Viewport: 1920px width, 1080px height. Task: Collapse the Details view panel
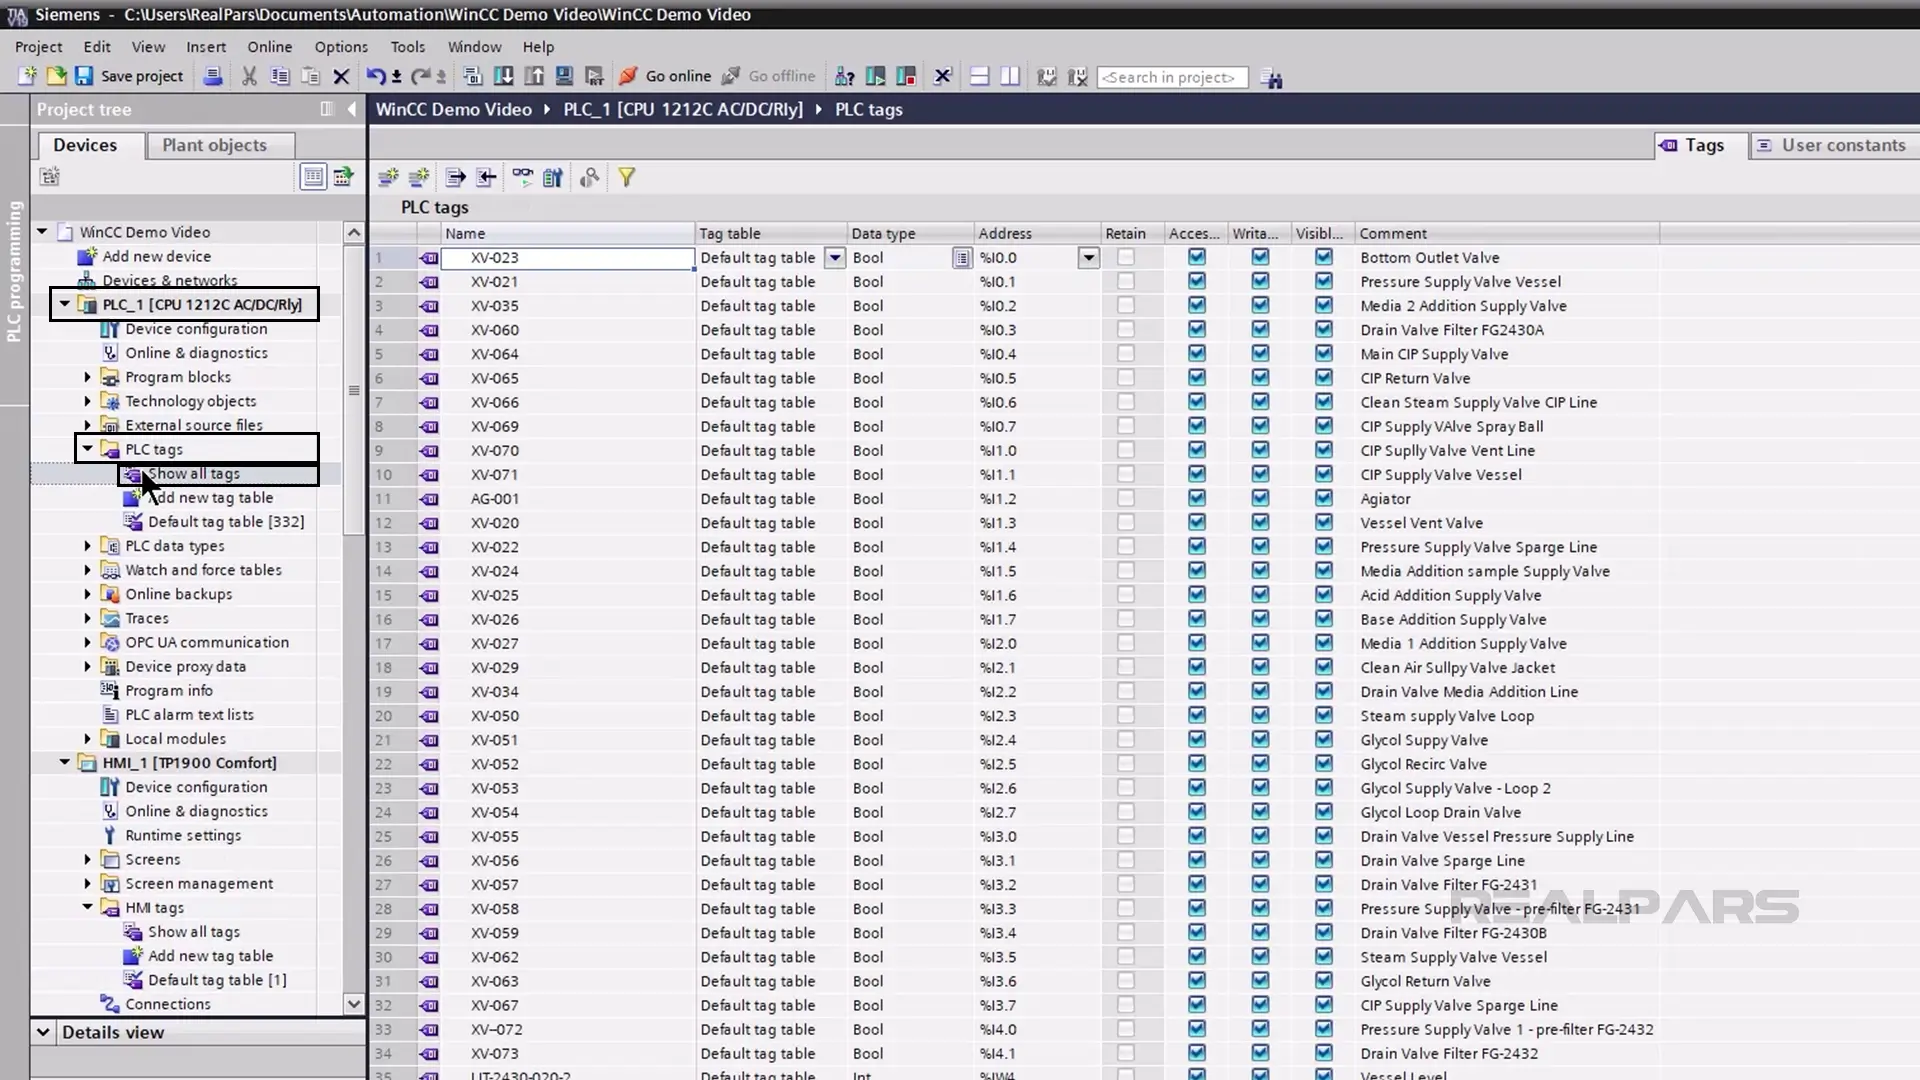[x=43, y=1032]
